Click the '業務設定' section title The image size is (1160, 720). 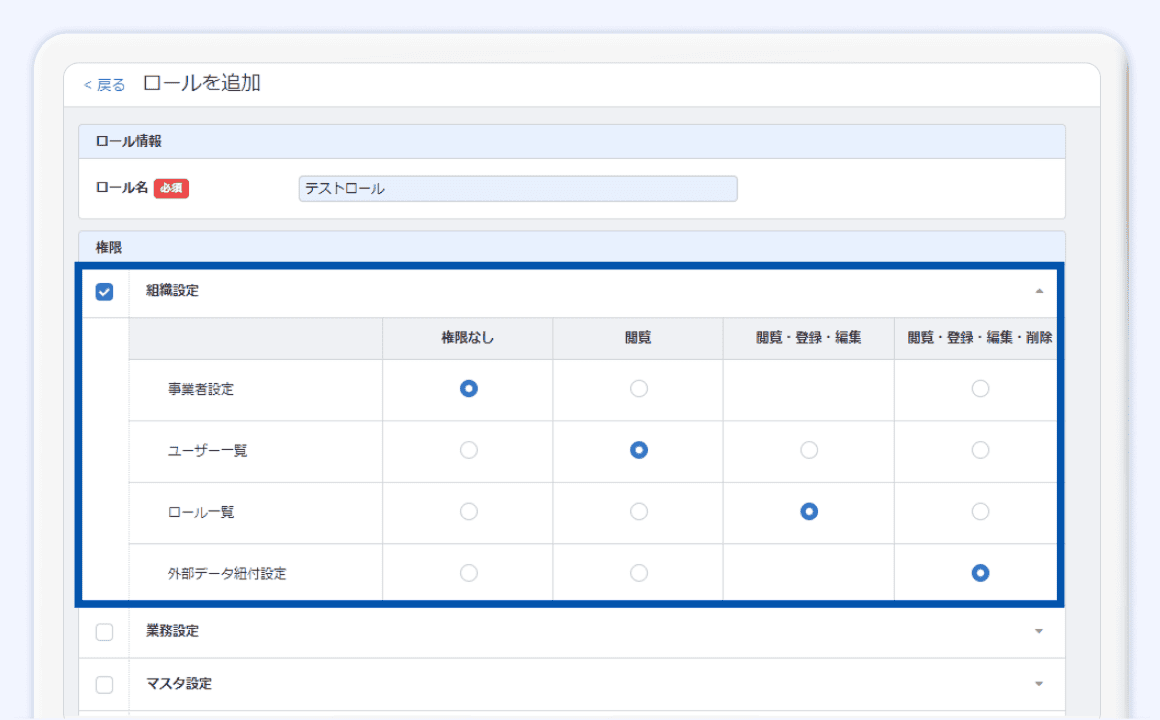coord(172,632)
